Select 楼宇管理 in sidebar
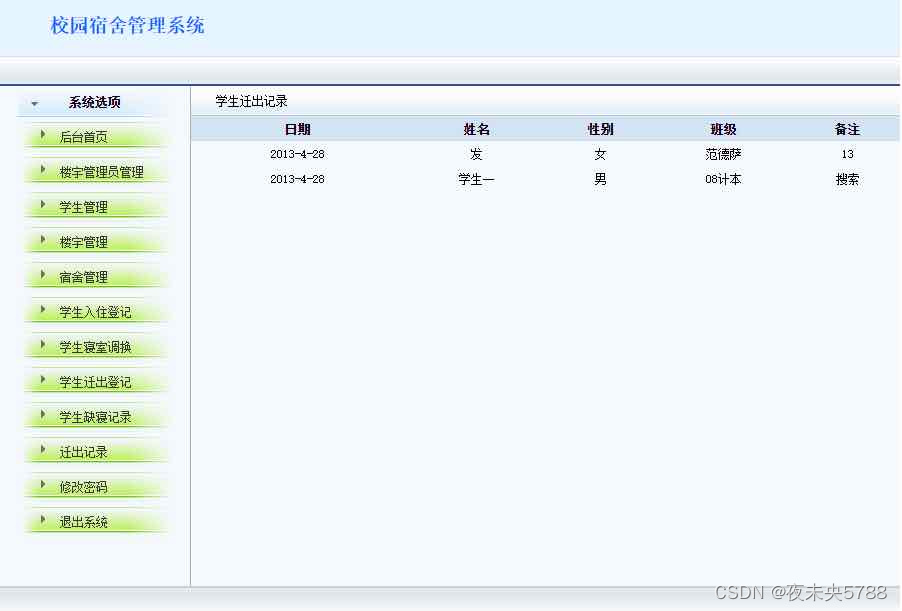This screenshot has width=902, height=611. pyautogui.click(x=83, y=242)
